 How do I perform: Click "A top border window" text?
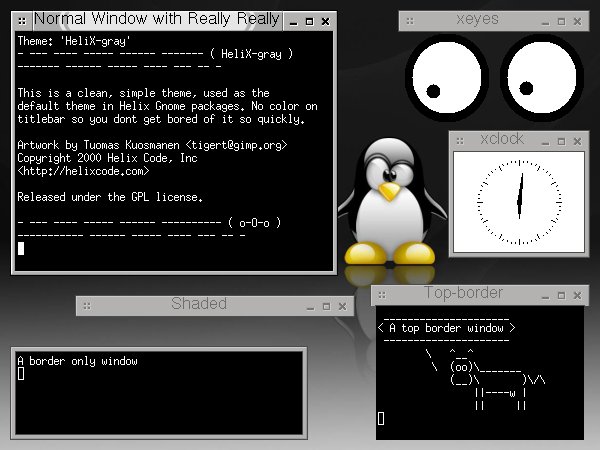(x=446, y=328)
